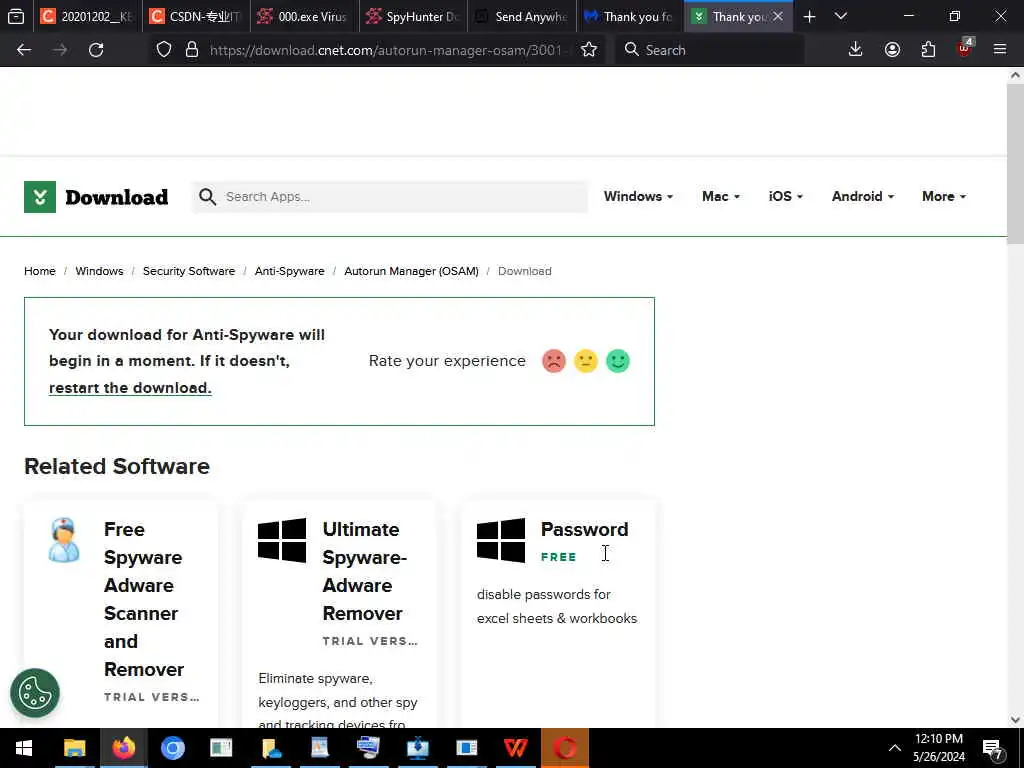Screen dimensions: 1024x768
Task: Open the Anti-Spyware breadcrumb
Action: click(289, 271)
